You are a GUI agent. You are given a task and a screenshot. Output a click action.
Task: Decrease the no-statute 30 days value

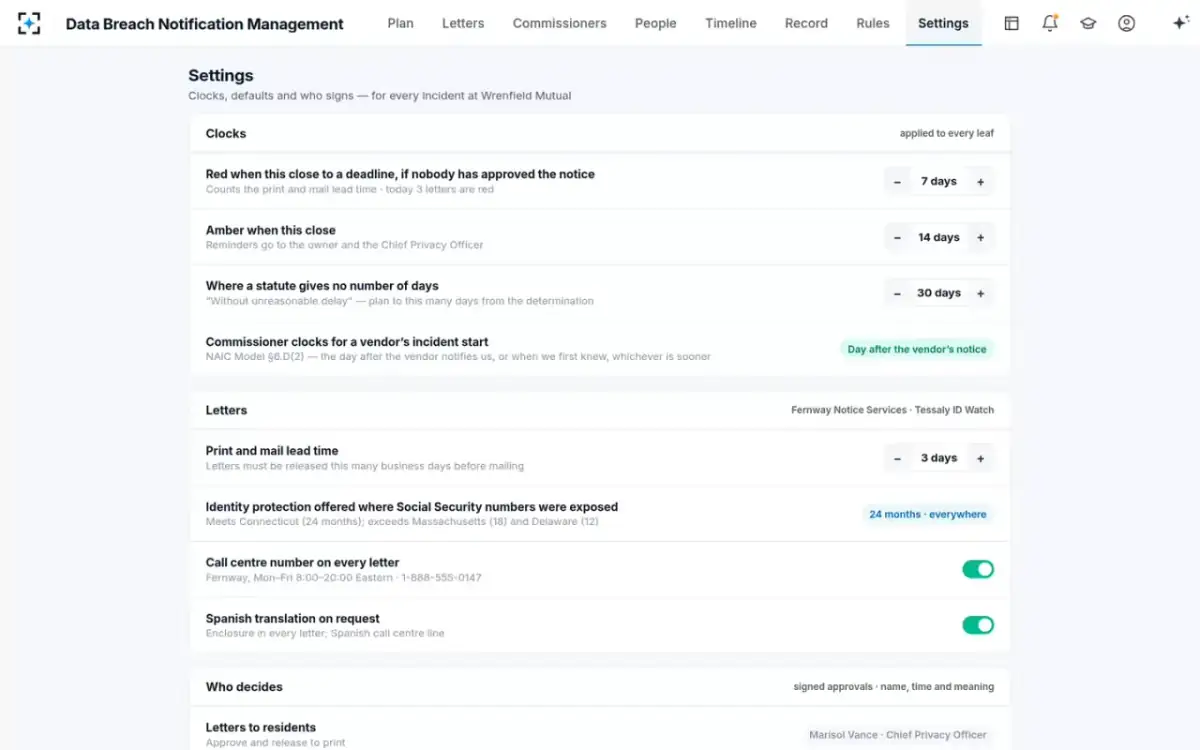tap(897, 294)
